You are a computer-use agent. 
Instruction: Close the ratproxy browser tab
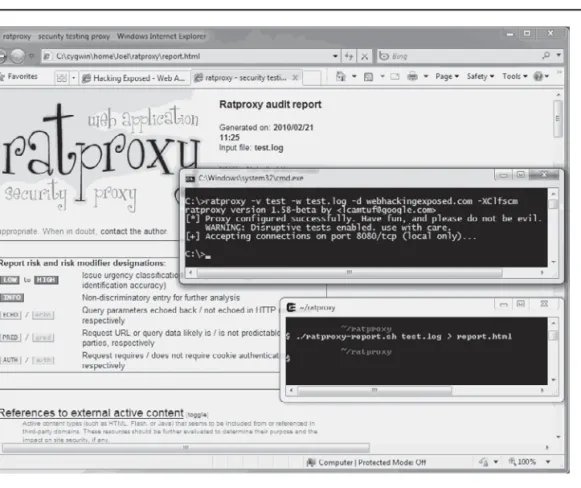[295, 78]
